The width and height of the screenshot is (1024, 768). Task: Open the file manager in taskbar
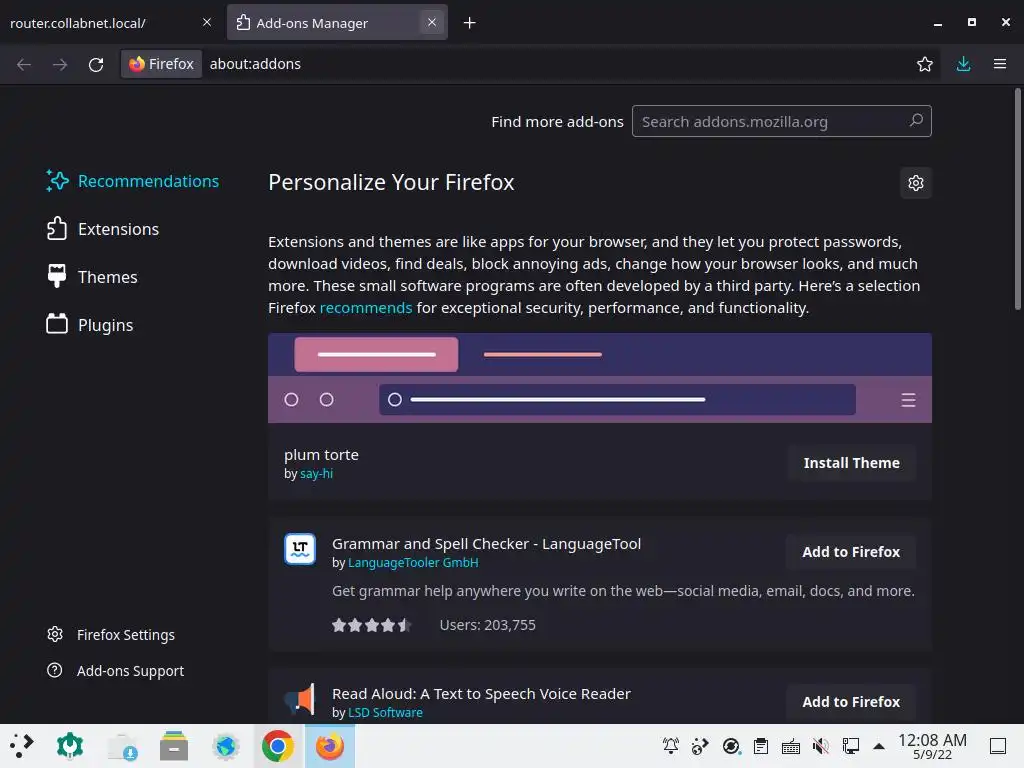pyautogui.click(x=174, y=746)
